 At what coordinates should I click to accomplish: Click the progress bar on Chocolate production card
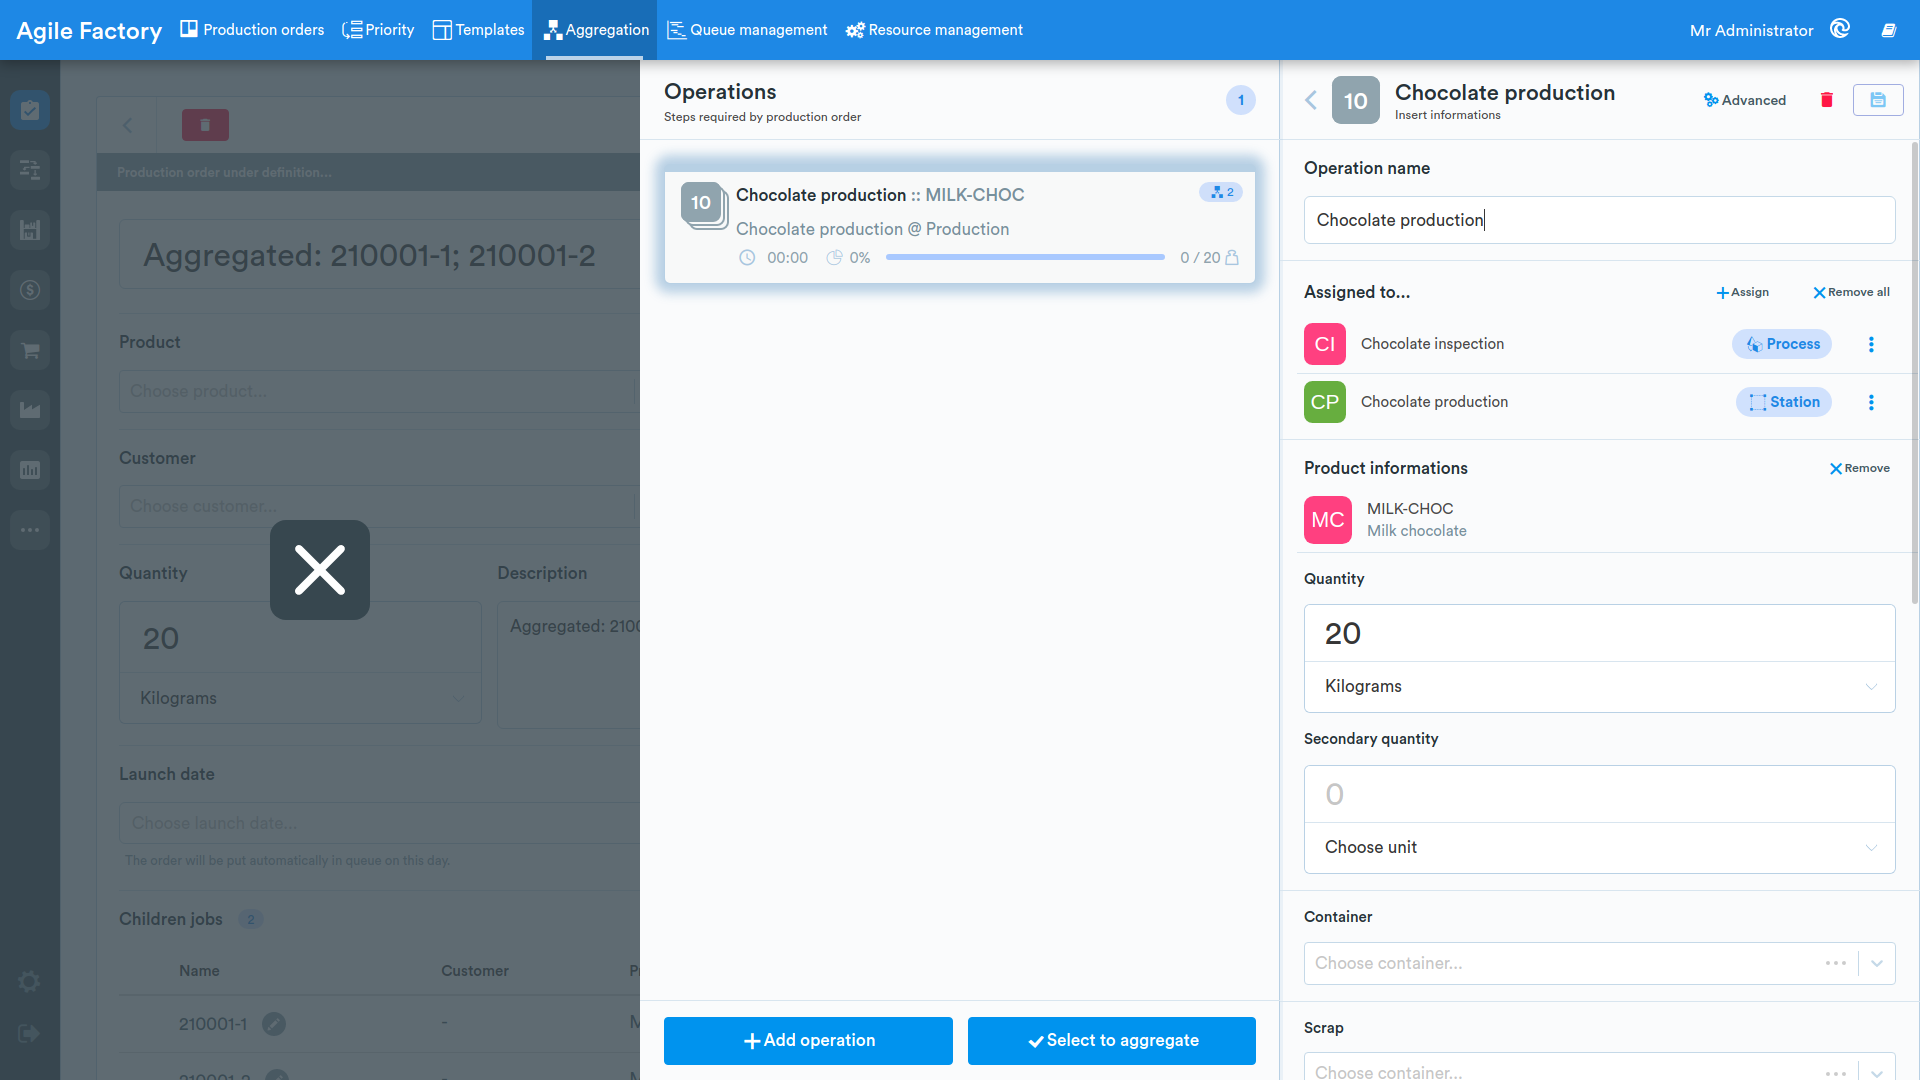coord(1025,258)
